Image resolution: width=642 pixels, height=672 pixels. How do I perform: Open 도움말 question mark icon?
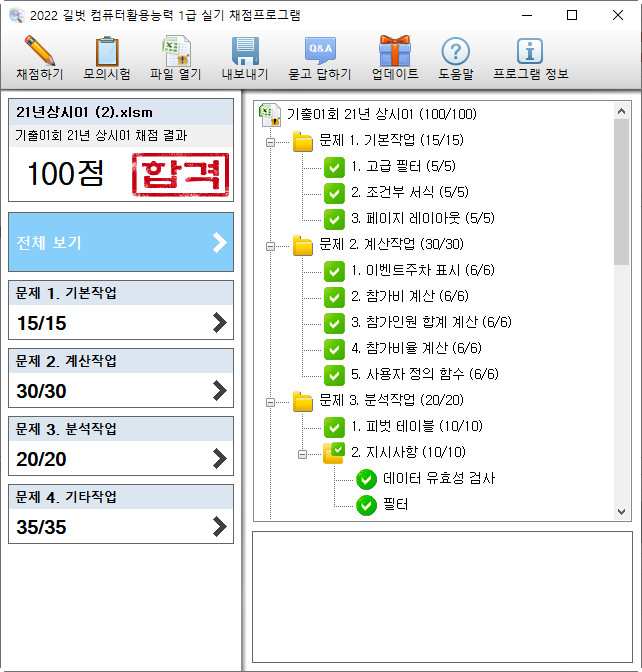[455, 51]
